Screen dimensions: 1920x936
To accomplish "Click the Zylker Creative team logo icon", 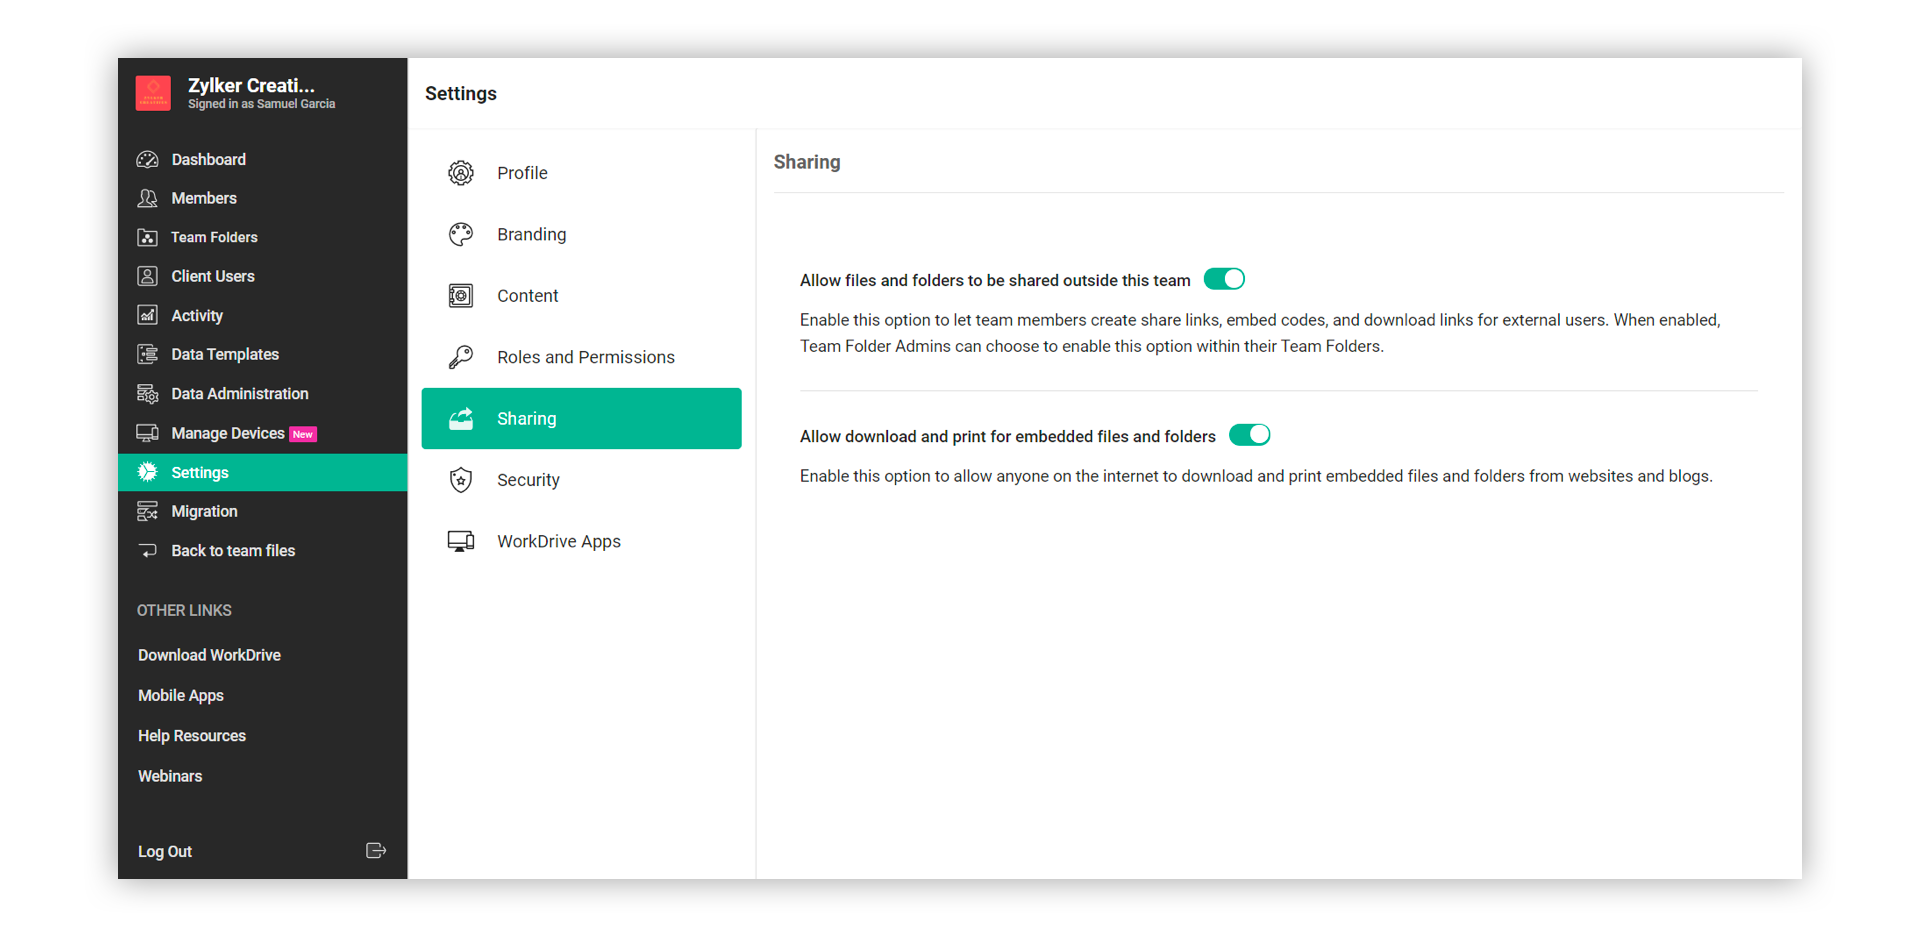I will [153, 93].
